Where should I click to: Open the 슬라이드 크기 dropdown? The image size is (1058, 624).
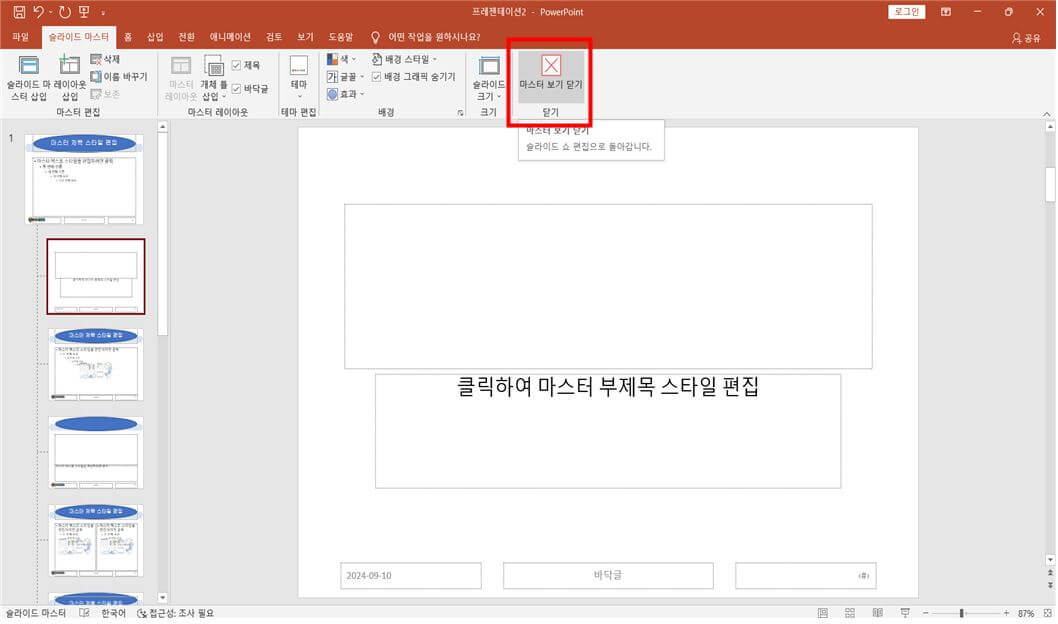[489, 78]
